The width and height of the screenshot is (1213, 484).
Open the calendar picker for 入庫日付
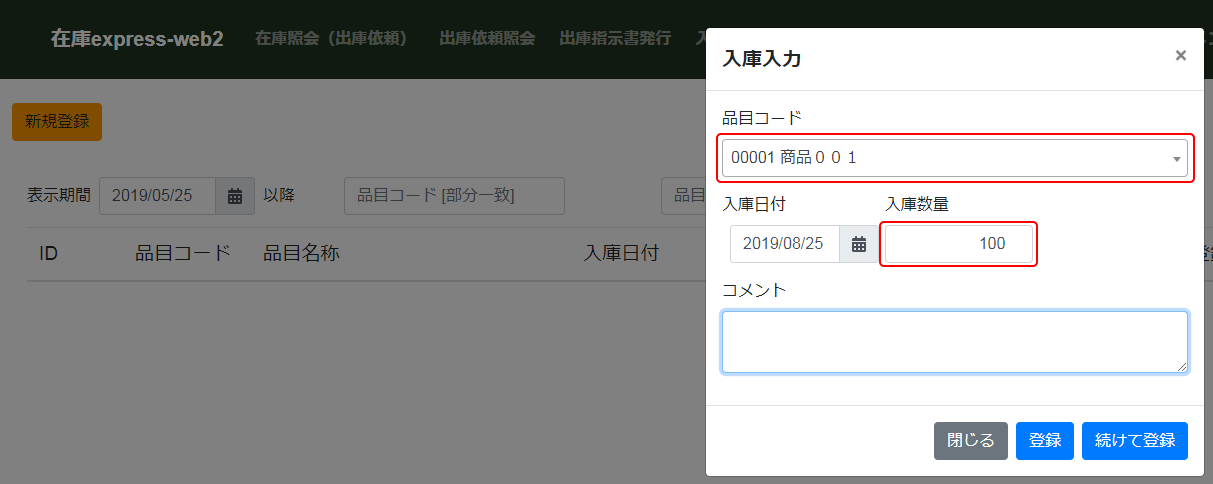point(858,244)
